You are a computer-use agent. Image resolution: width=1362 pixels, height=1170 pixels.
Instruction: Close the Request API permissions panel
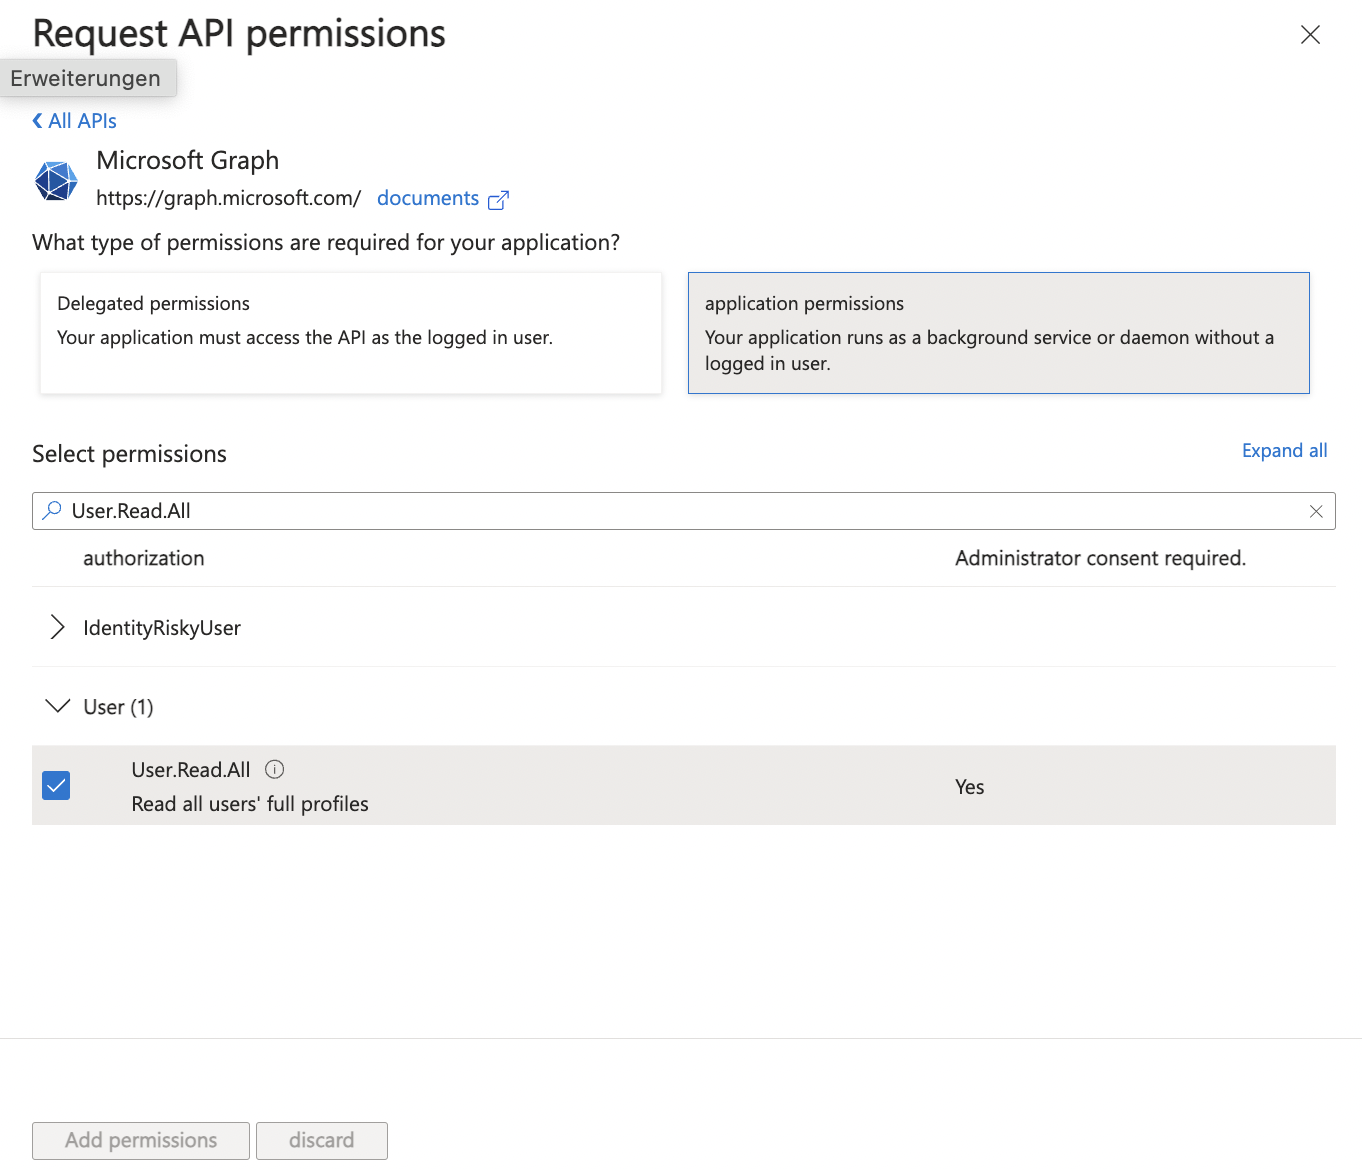click(x=1310, y=35)
